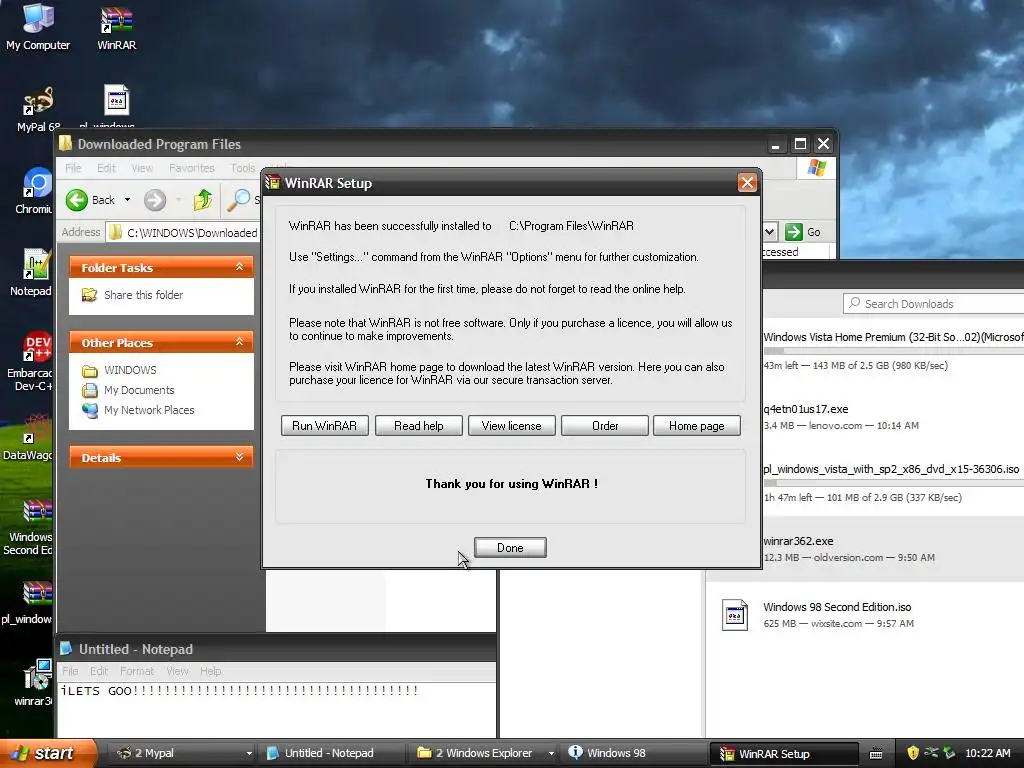The image size is (1024, 768).
Task: Click the Order button
Action: pos(605,426)
